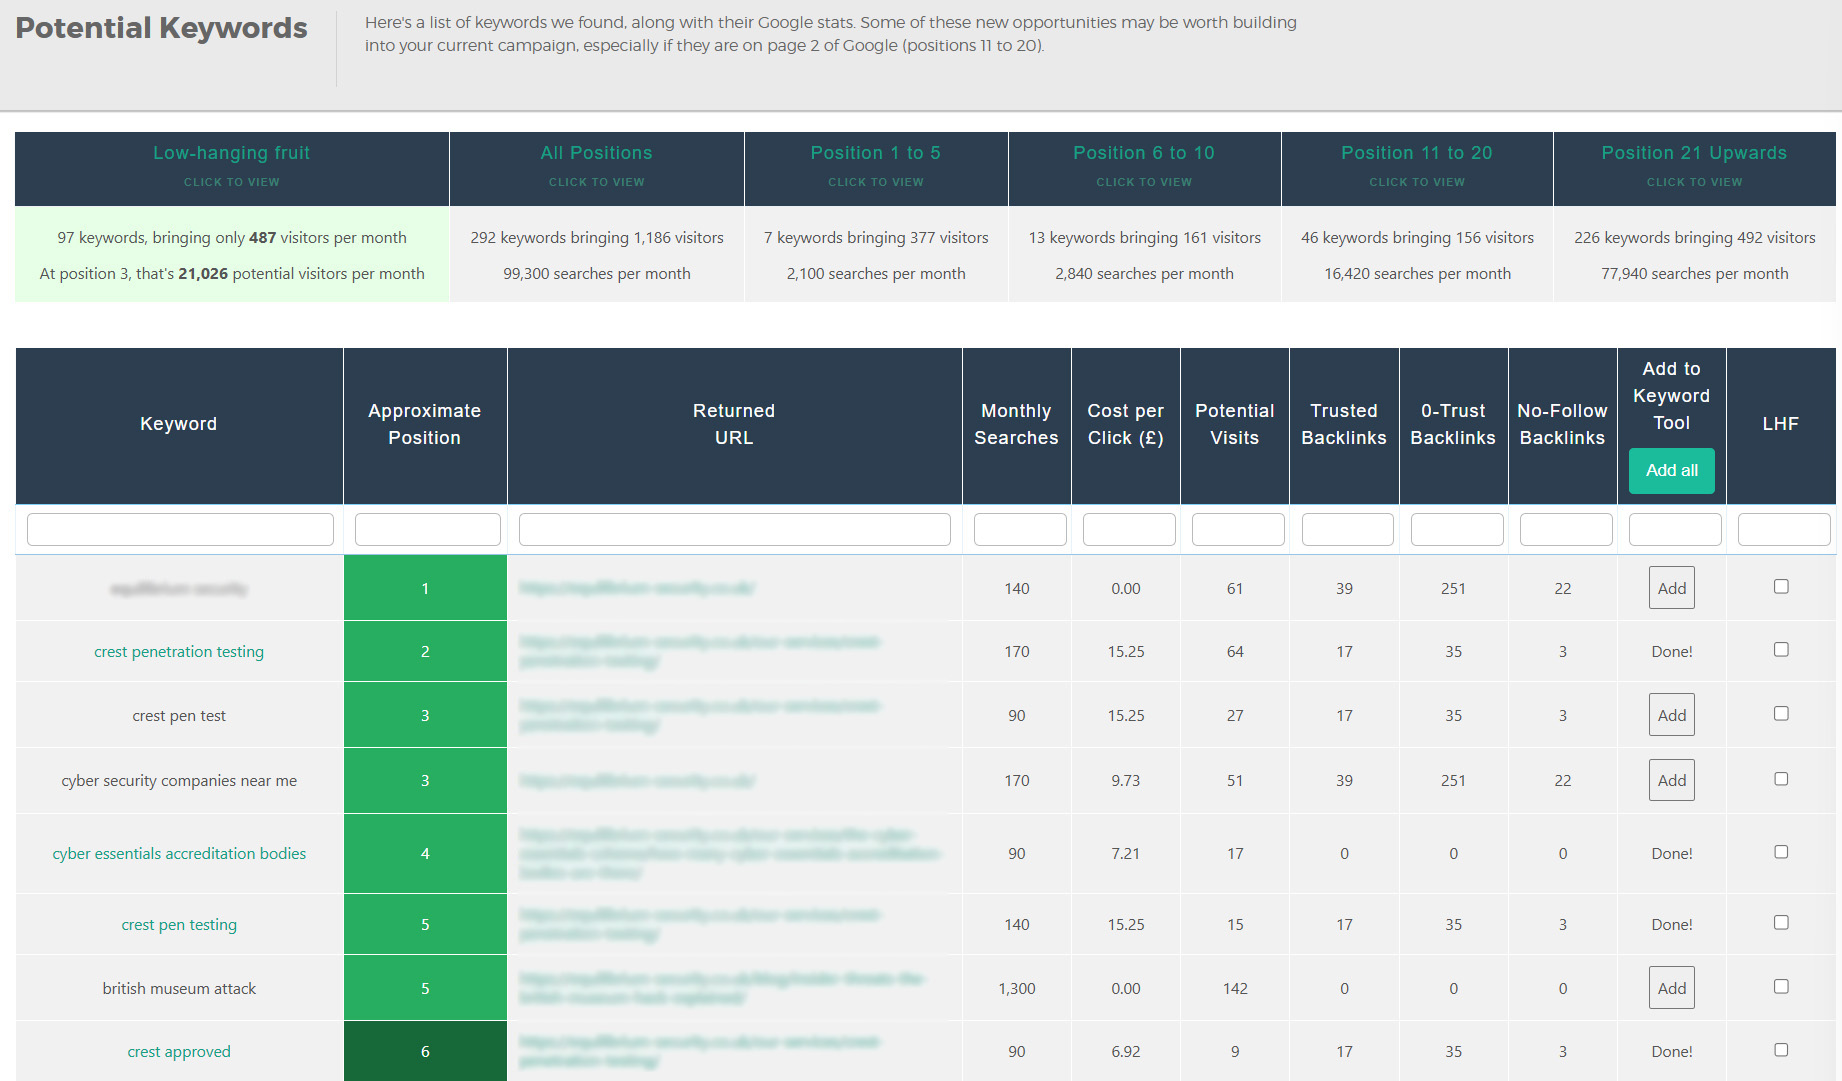Focus the Keyword column filter field

(180, 529)
